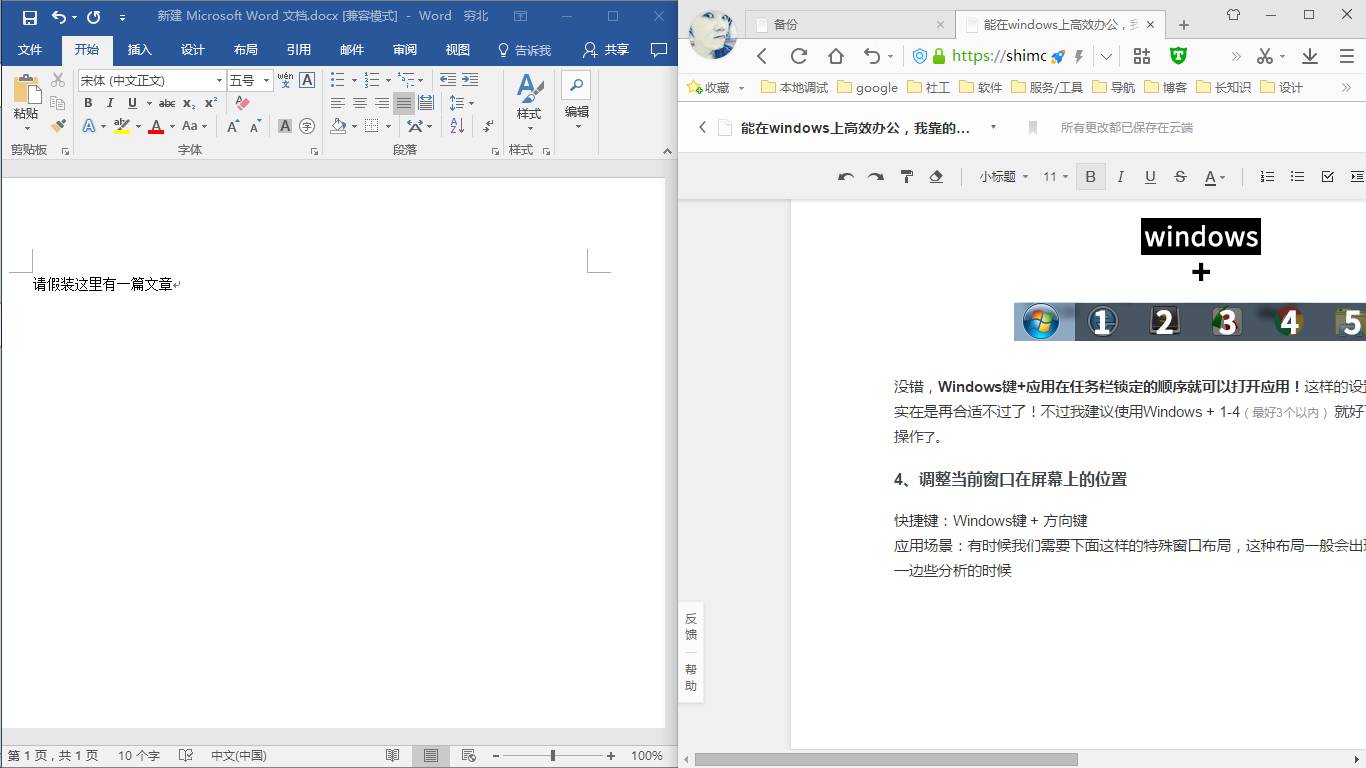
Task: Reload the page in the browser
Action: pos(799,57)
